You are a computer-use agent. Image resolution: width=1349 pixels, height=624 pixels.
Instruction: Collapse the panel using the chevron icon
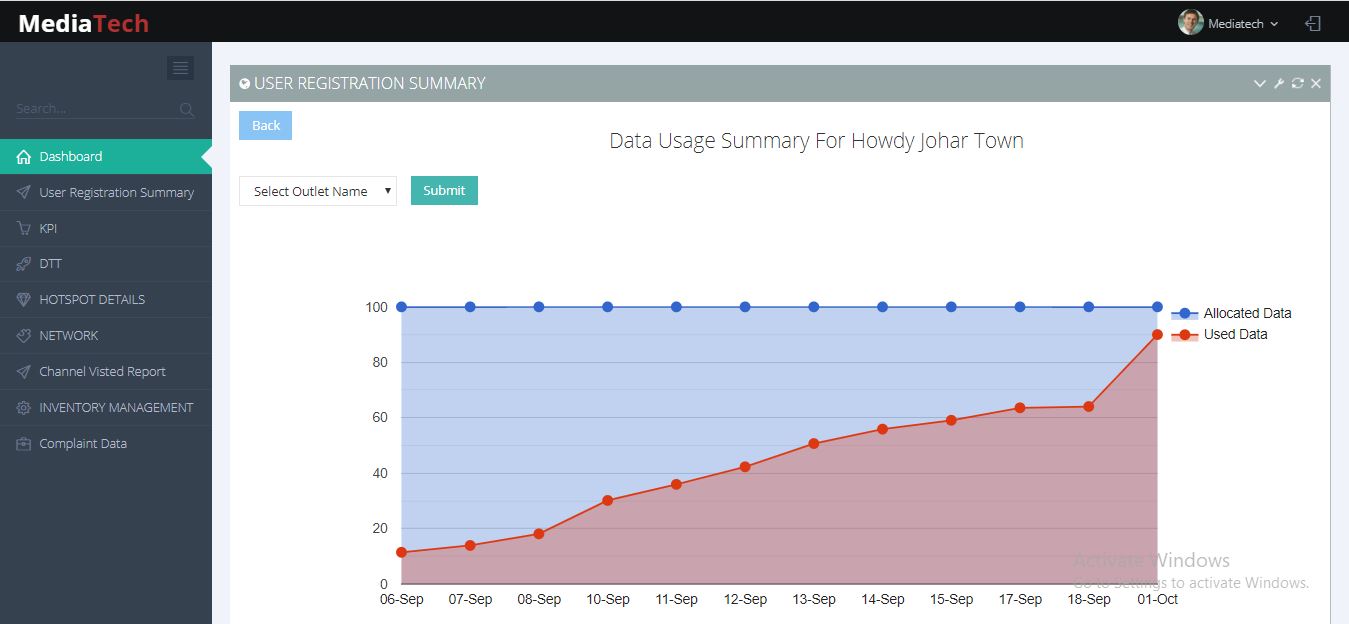[x=1260, y=83]
